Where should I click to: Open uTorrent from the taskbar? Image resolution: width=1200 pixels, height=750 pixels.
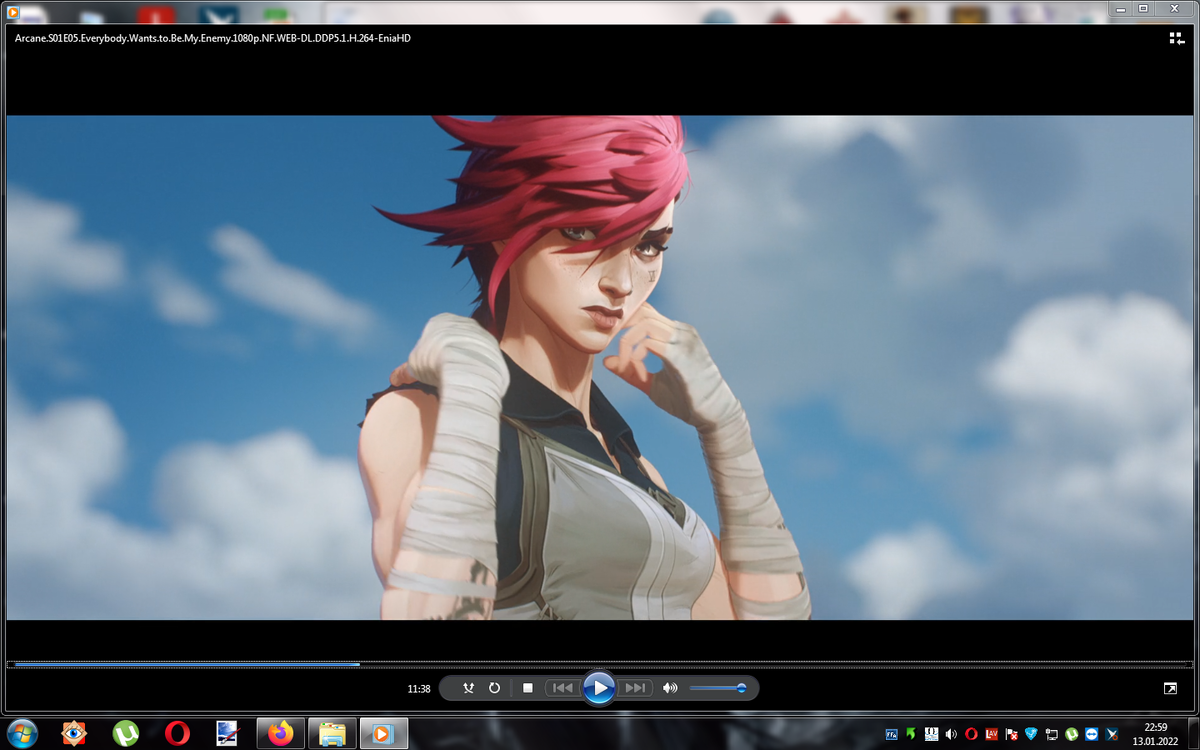tap(126, 734)
